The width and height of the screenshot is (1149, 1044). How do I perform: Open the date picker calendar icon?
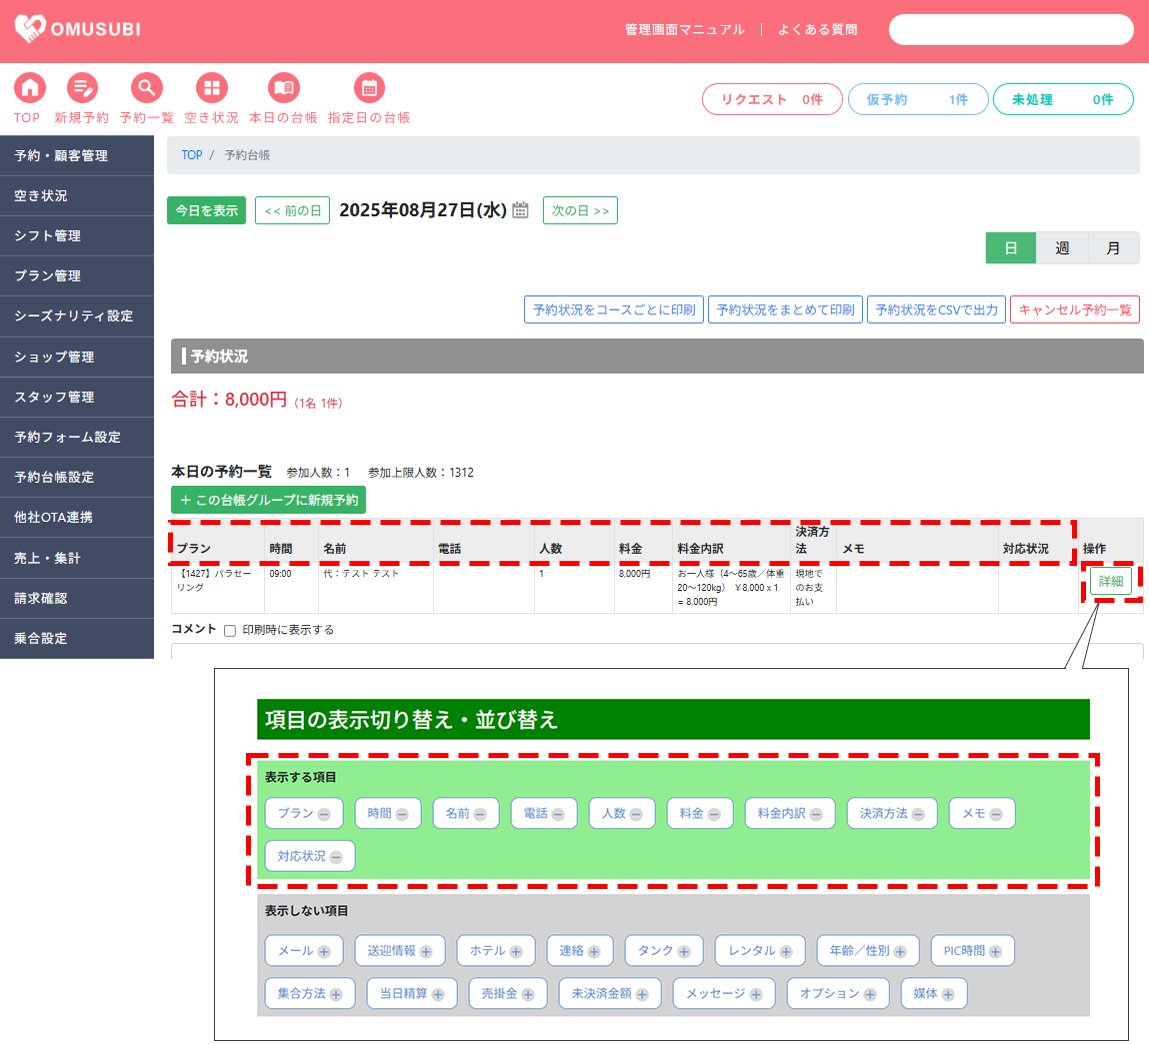520,210
